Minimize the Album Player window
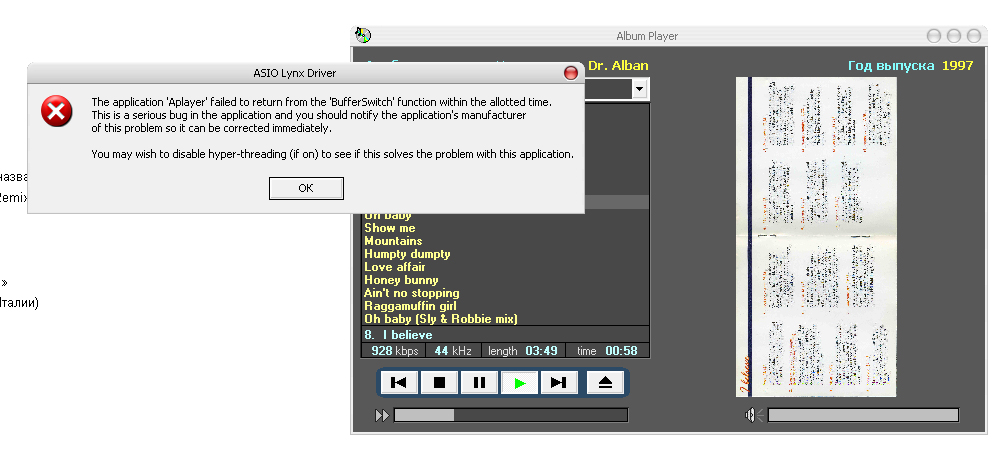This screenshot has height=457, width=1006. tap(934, 36)
